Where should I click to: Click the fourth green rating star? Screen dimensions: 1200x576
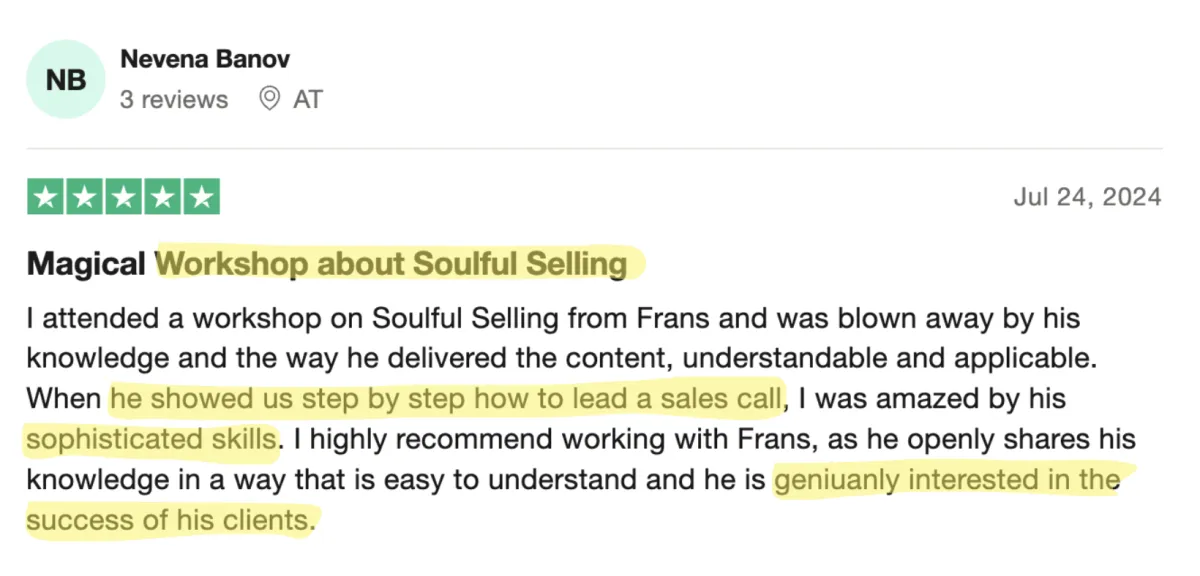coord(162,197)
